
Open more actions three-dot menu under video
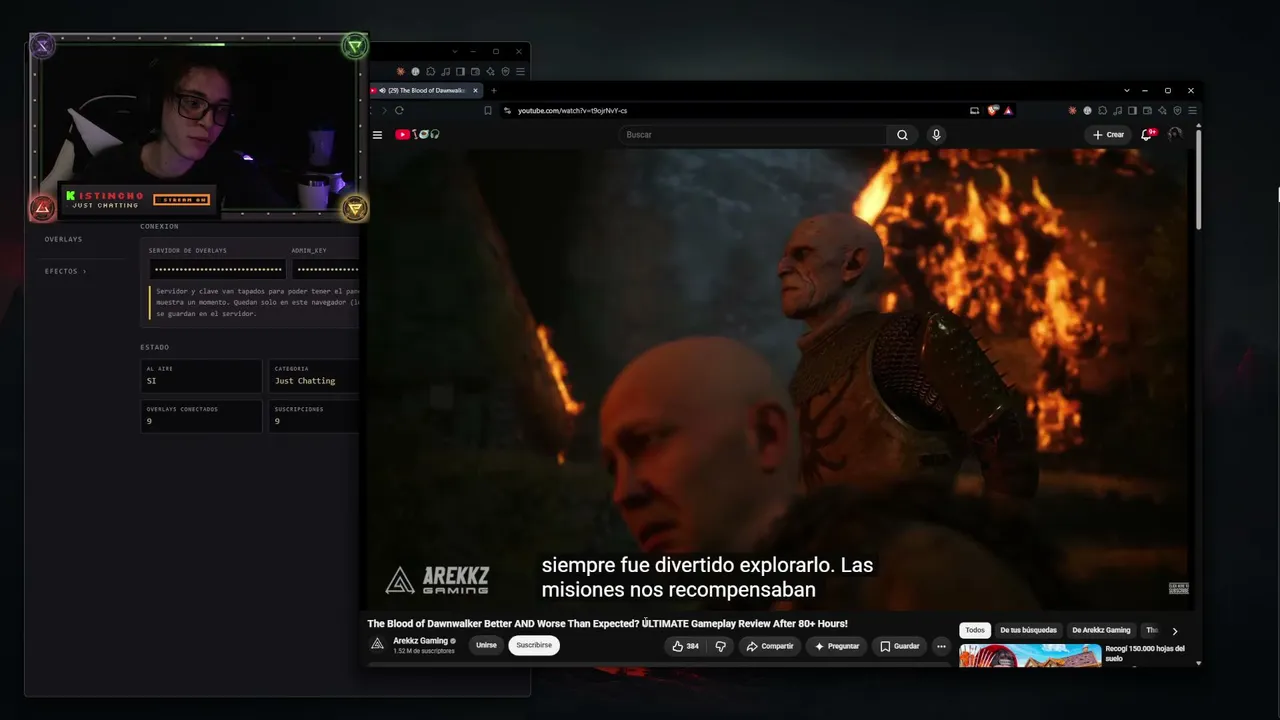coord(941,646)
